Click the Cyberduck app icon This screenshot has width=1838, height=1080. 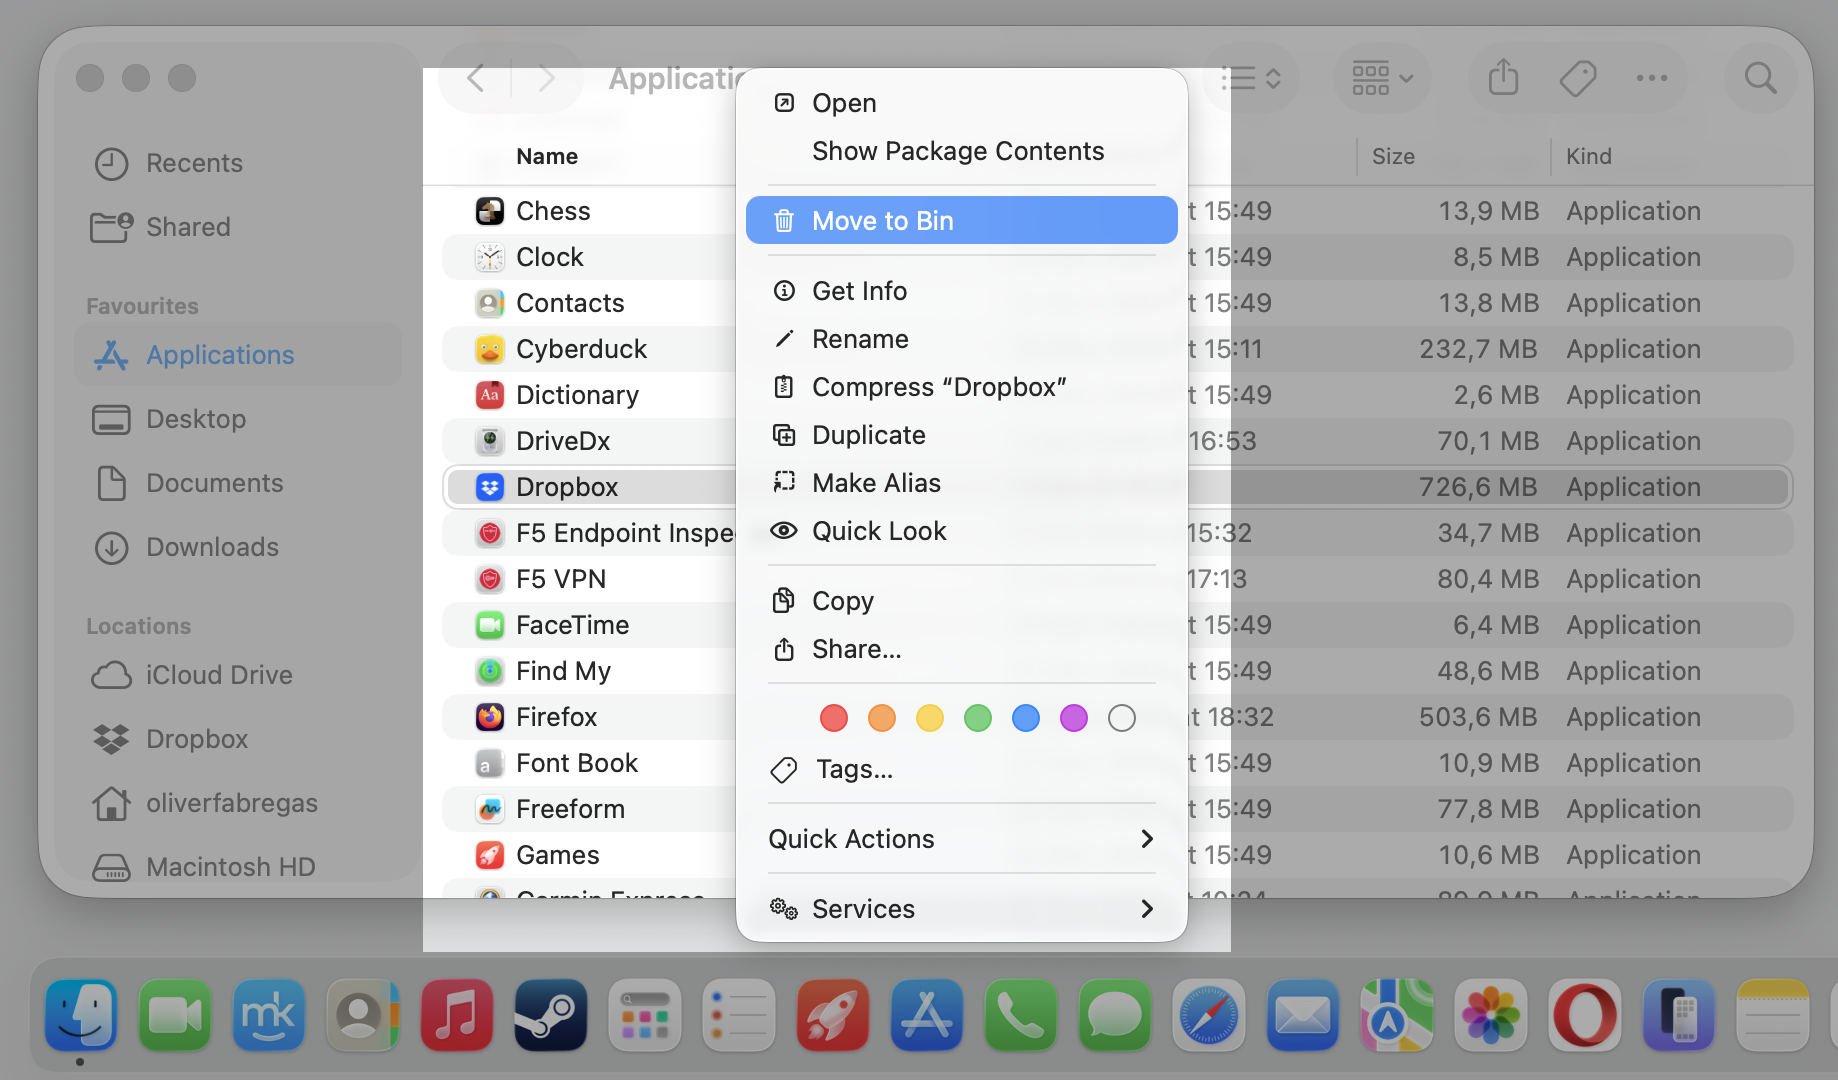490,349
